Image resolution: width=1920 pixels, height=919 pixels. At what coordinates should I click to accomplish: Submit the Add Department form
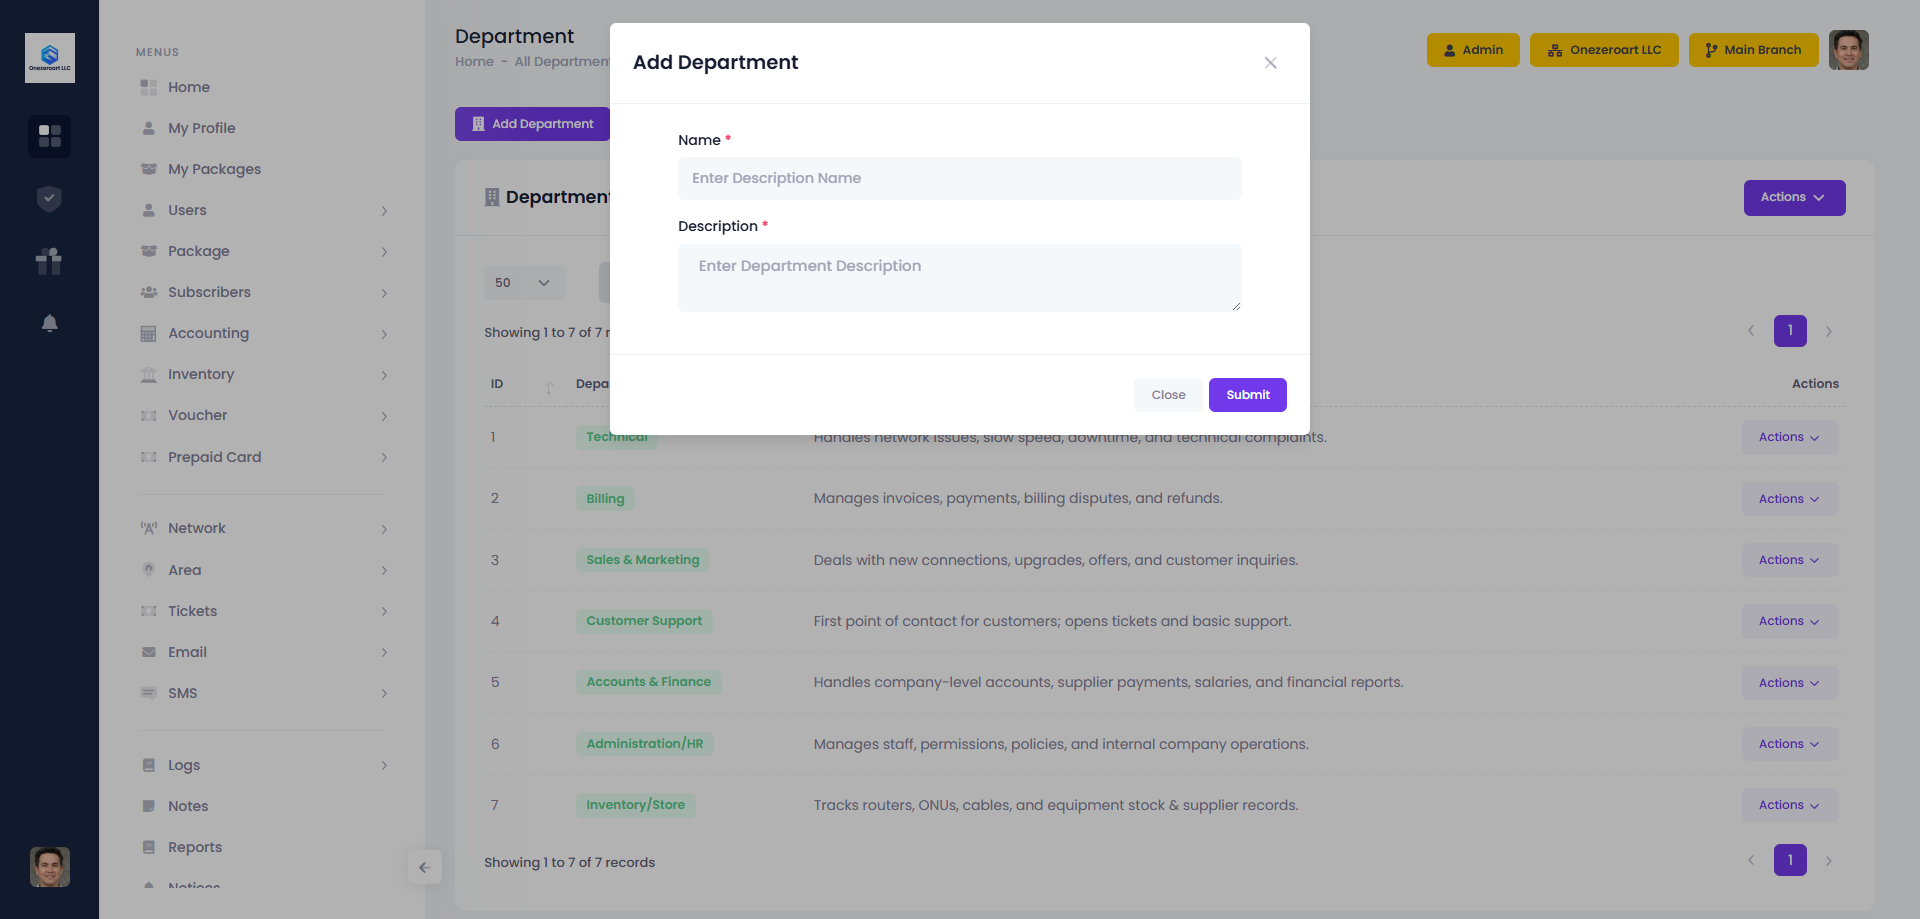(1247, 395)
